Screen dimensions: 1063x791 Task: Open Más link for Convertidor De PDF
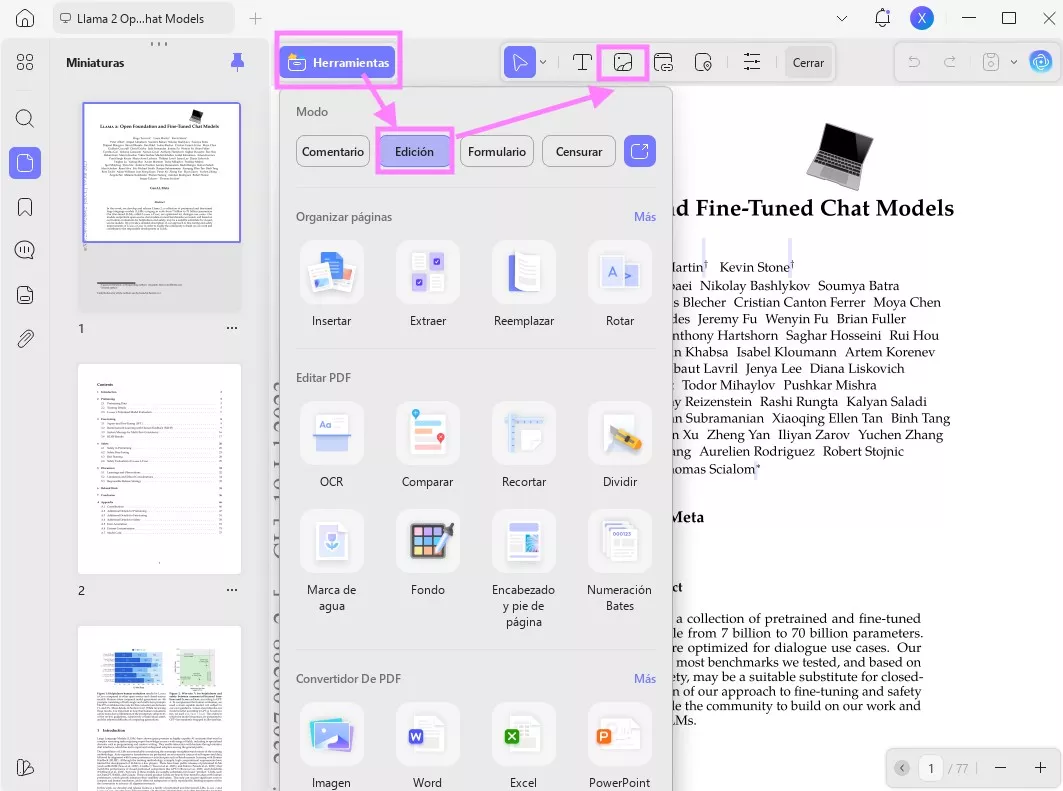[645, 678]
